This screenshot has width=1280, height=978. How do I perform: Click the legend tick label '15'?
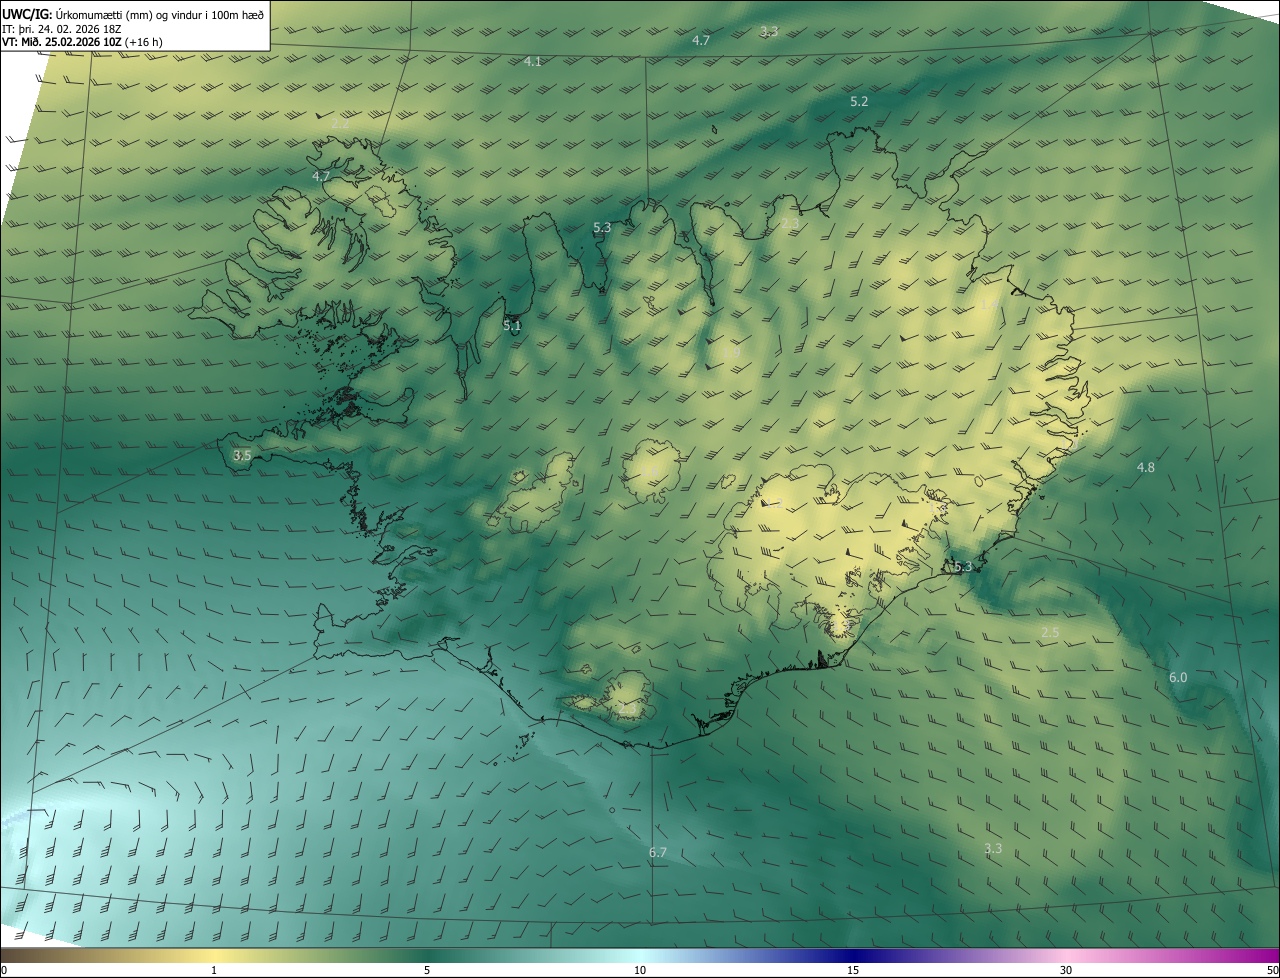coord(853,970)
